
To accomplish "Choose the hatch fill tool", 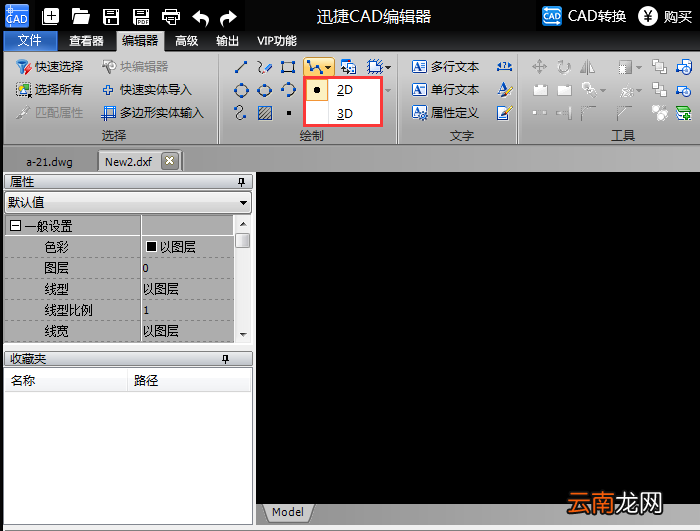I will point(265,113).
